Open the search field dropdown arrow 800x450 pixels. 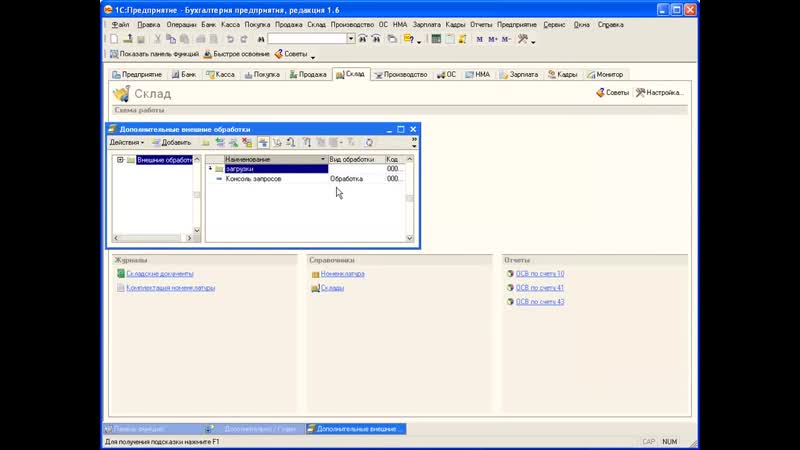351,39
